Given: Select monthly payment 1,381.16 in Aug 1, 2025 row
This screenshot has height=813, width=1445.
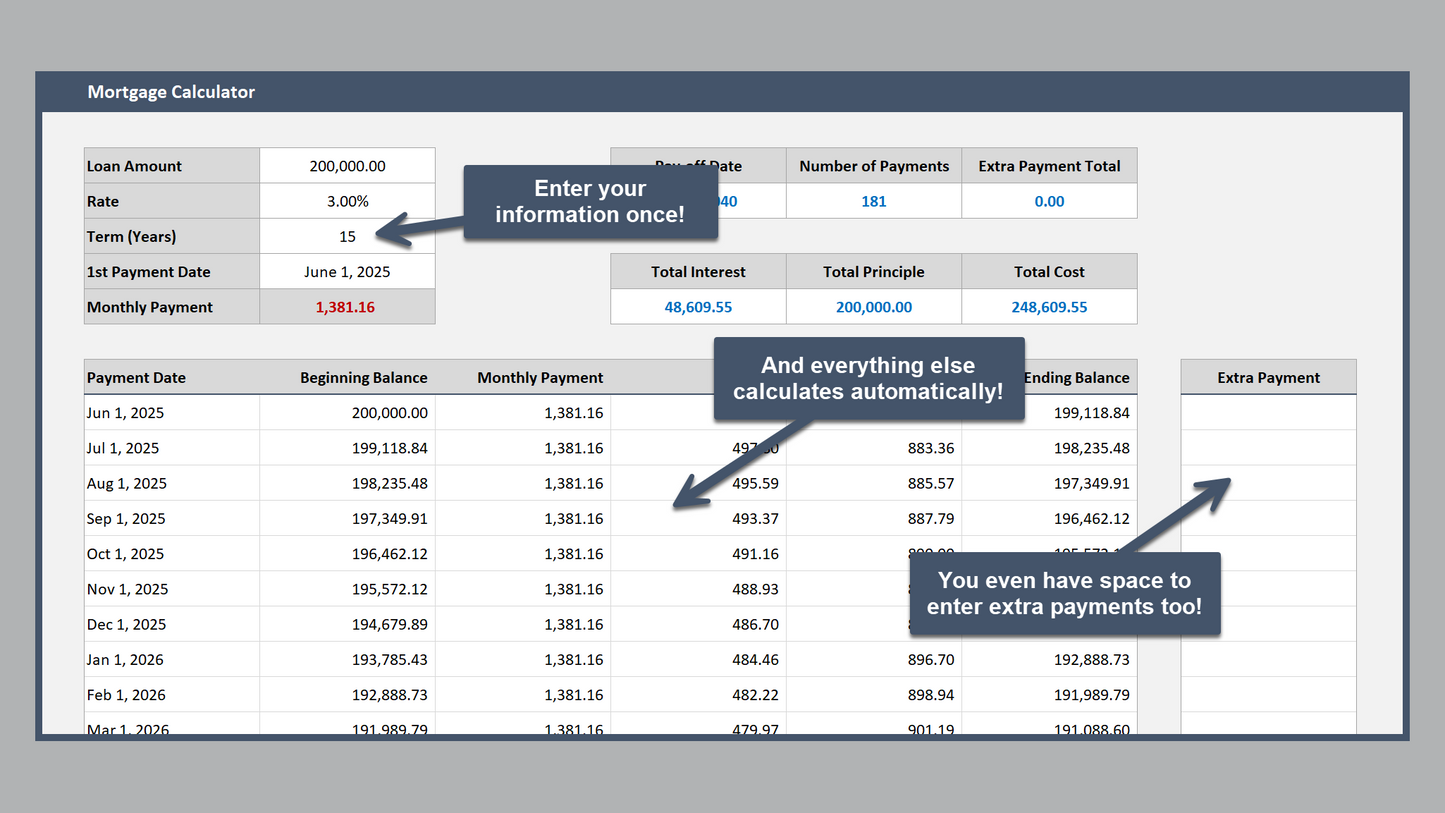Looking at the screenshot, I should coord(523,483).
